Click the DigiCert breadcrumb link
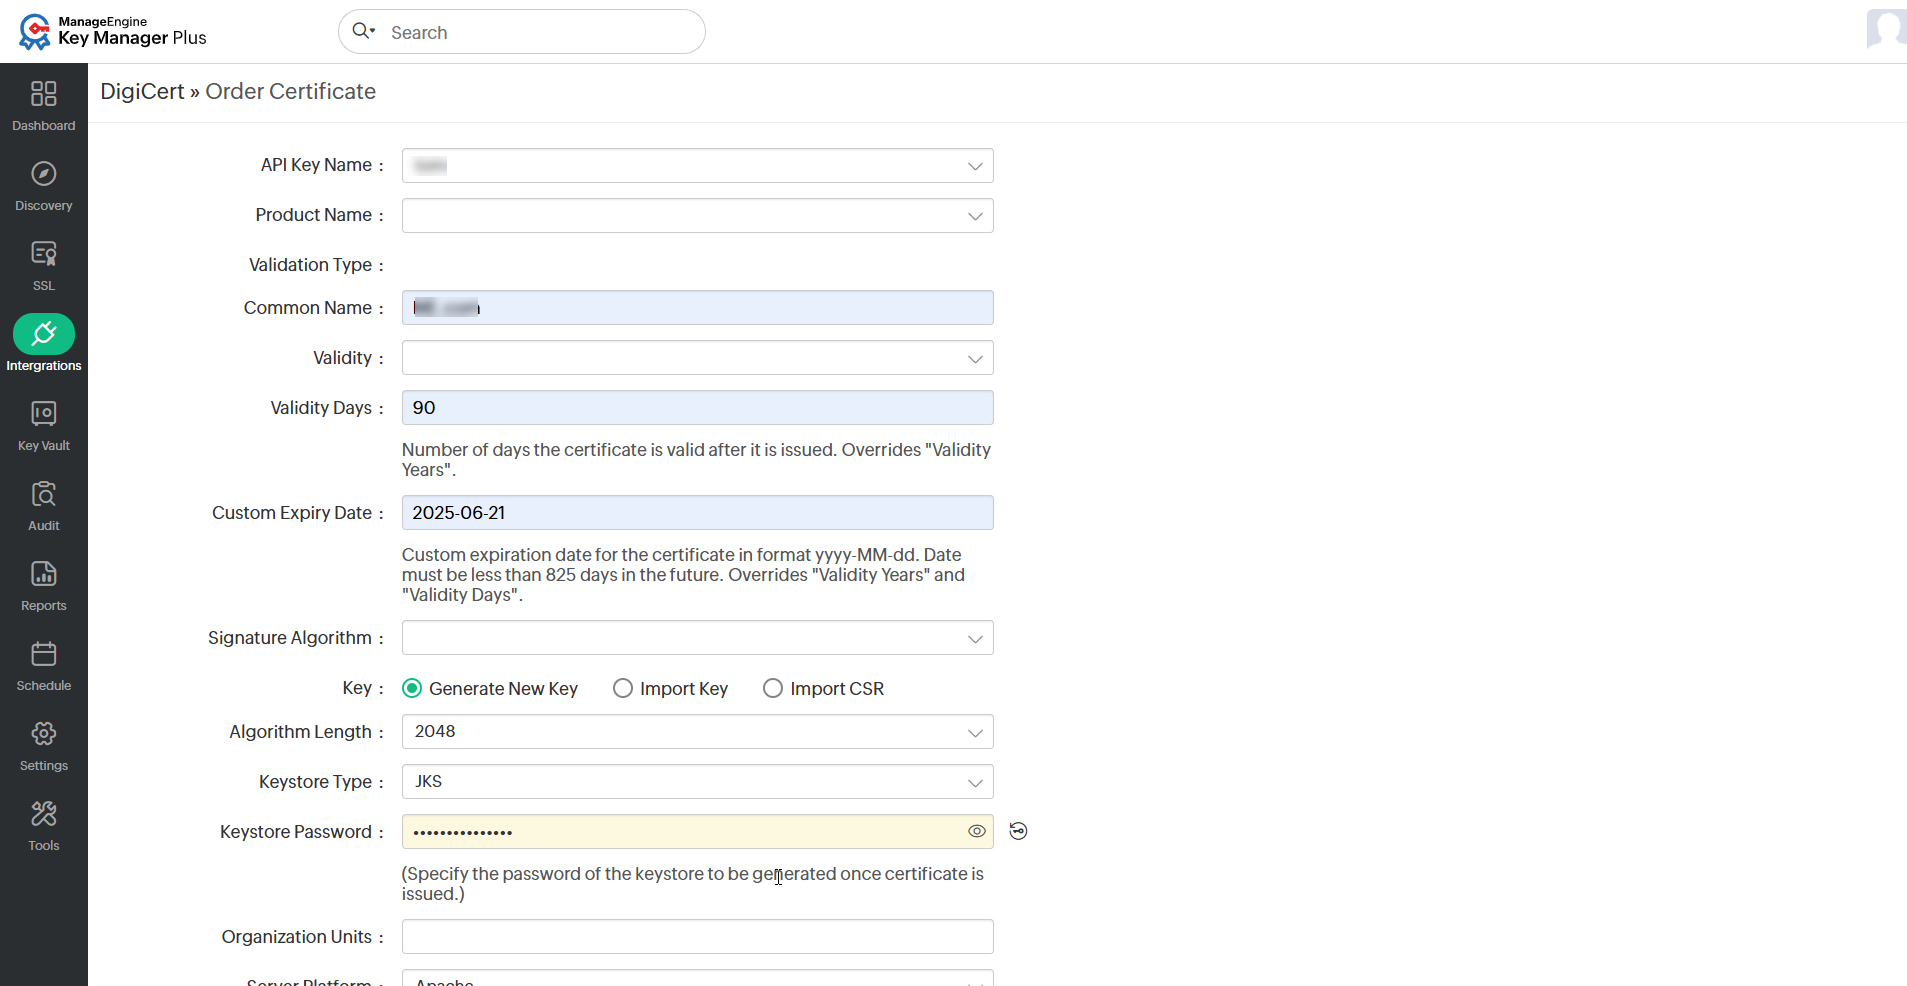Screen dimensions: 1907x986 (142, 92)
